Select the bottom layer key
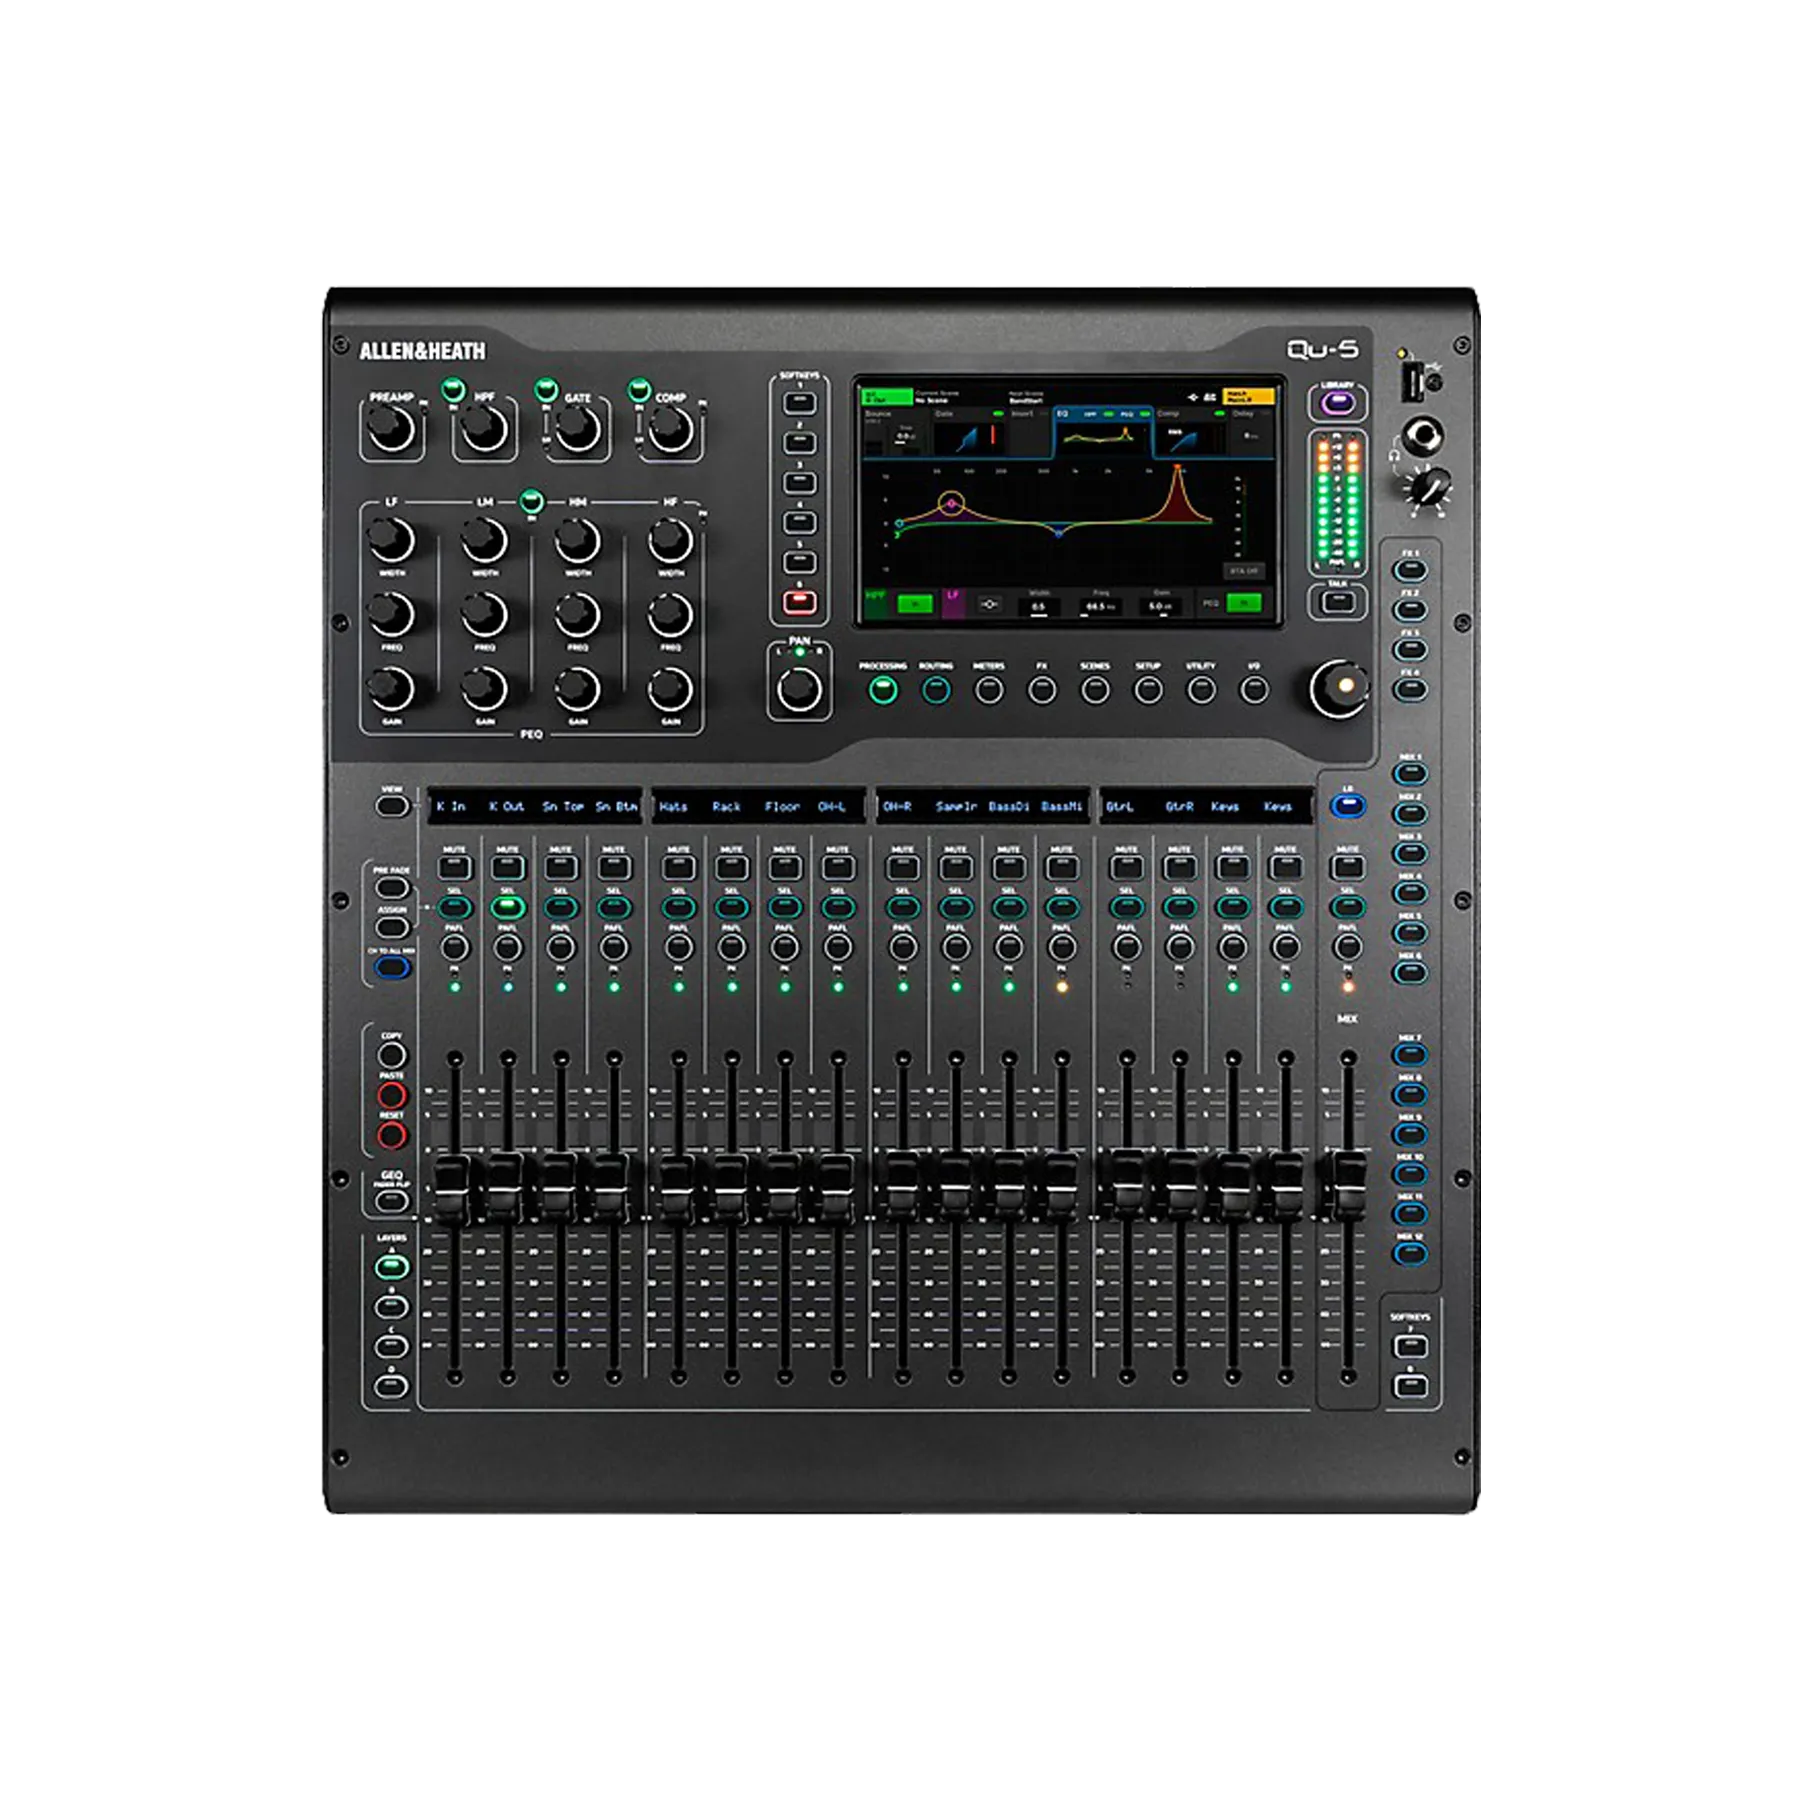The height and width of the screenshot is (1800, 1800). pos(392,1386)
